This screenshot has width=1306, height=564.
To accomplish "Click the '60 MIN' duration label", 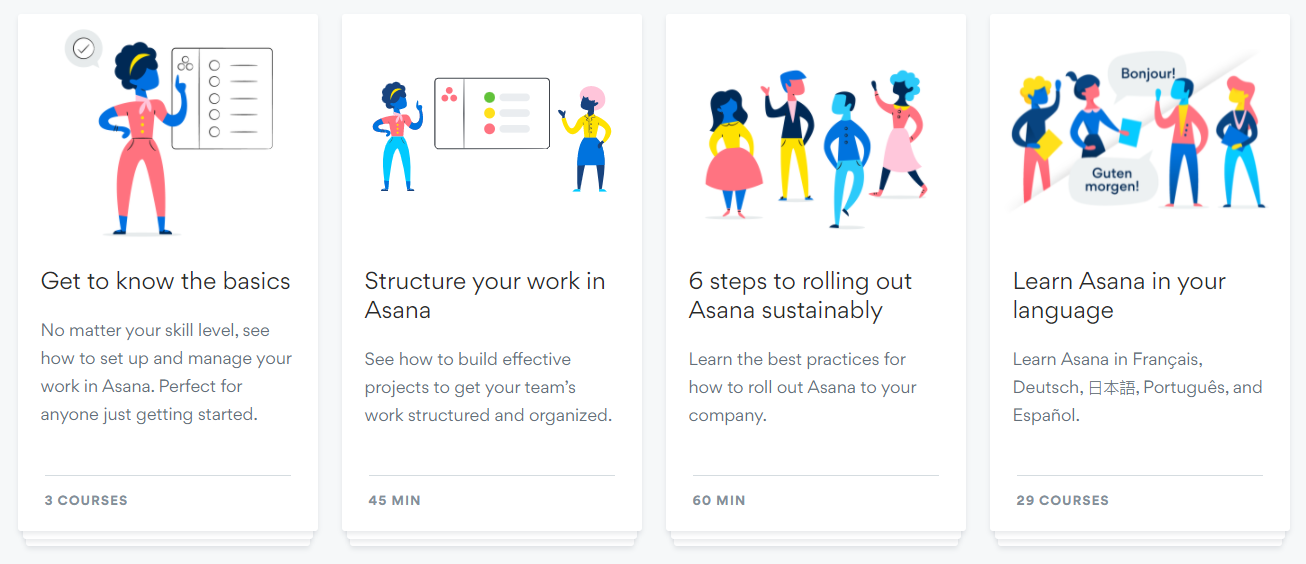I will pos(719,500).
